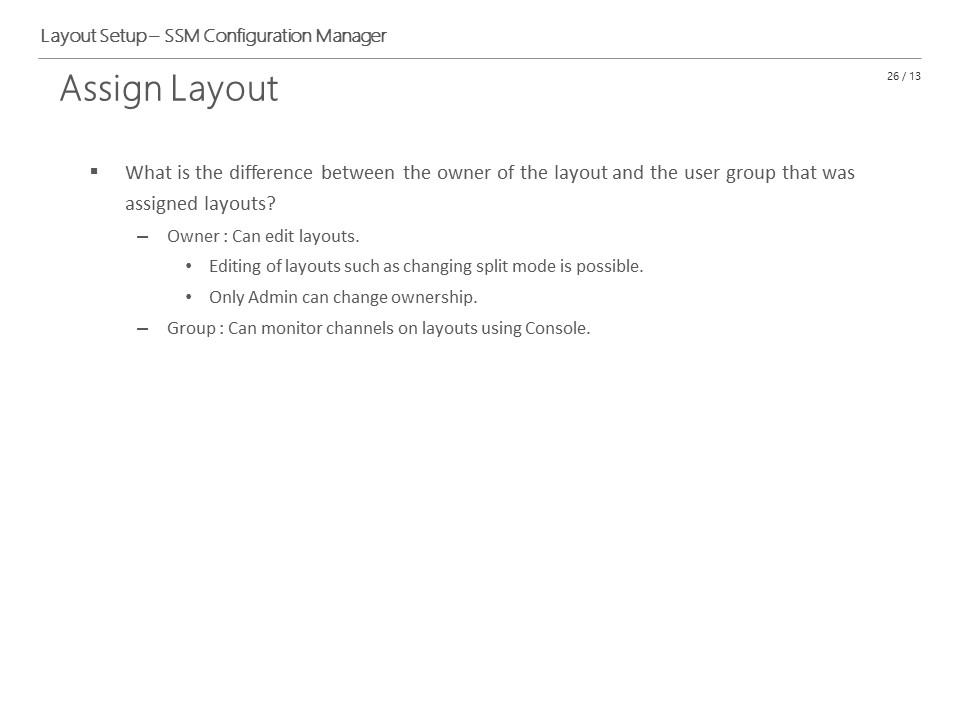
Task: Click the question line starting 'What is the difference'
Action: [490, 173]
